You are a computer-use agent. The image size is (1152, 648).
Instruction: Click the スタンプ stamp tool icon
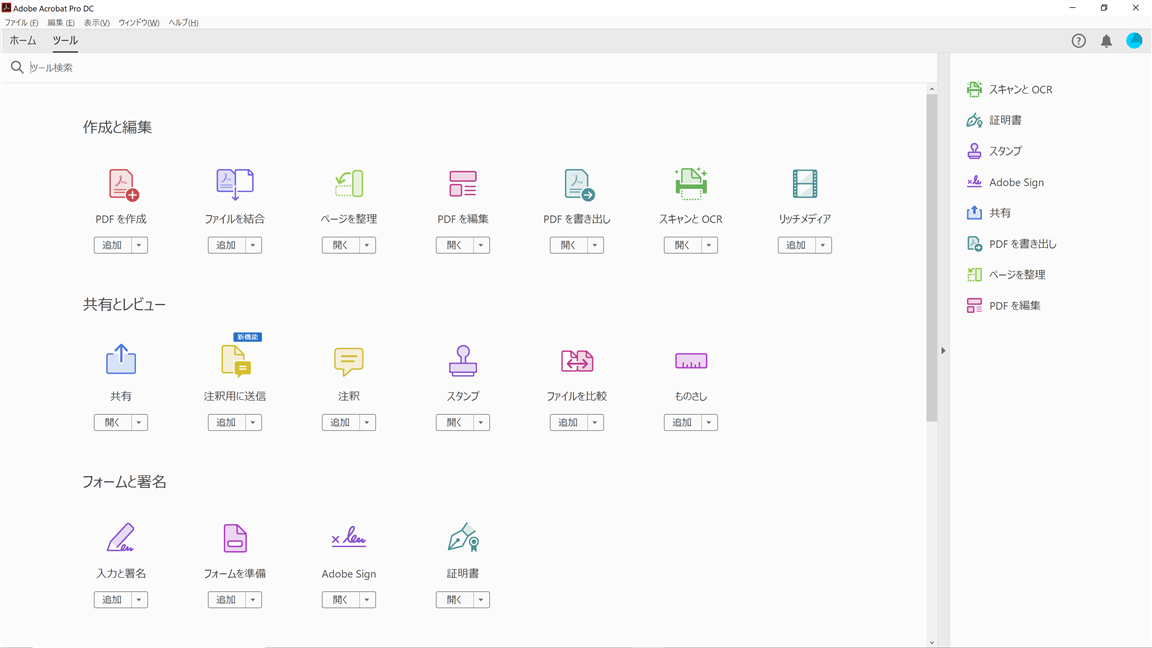pyautogui.click(x=462, y=361)
